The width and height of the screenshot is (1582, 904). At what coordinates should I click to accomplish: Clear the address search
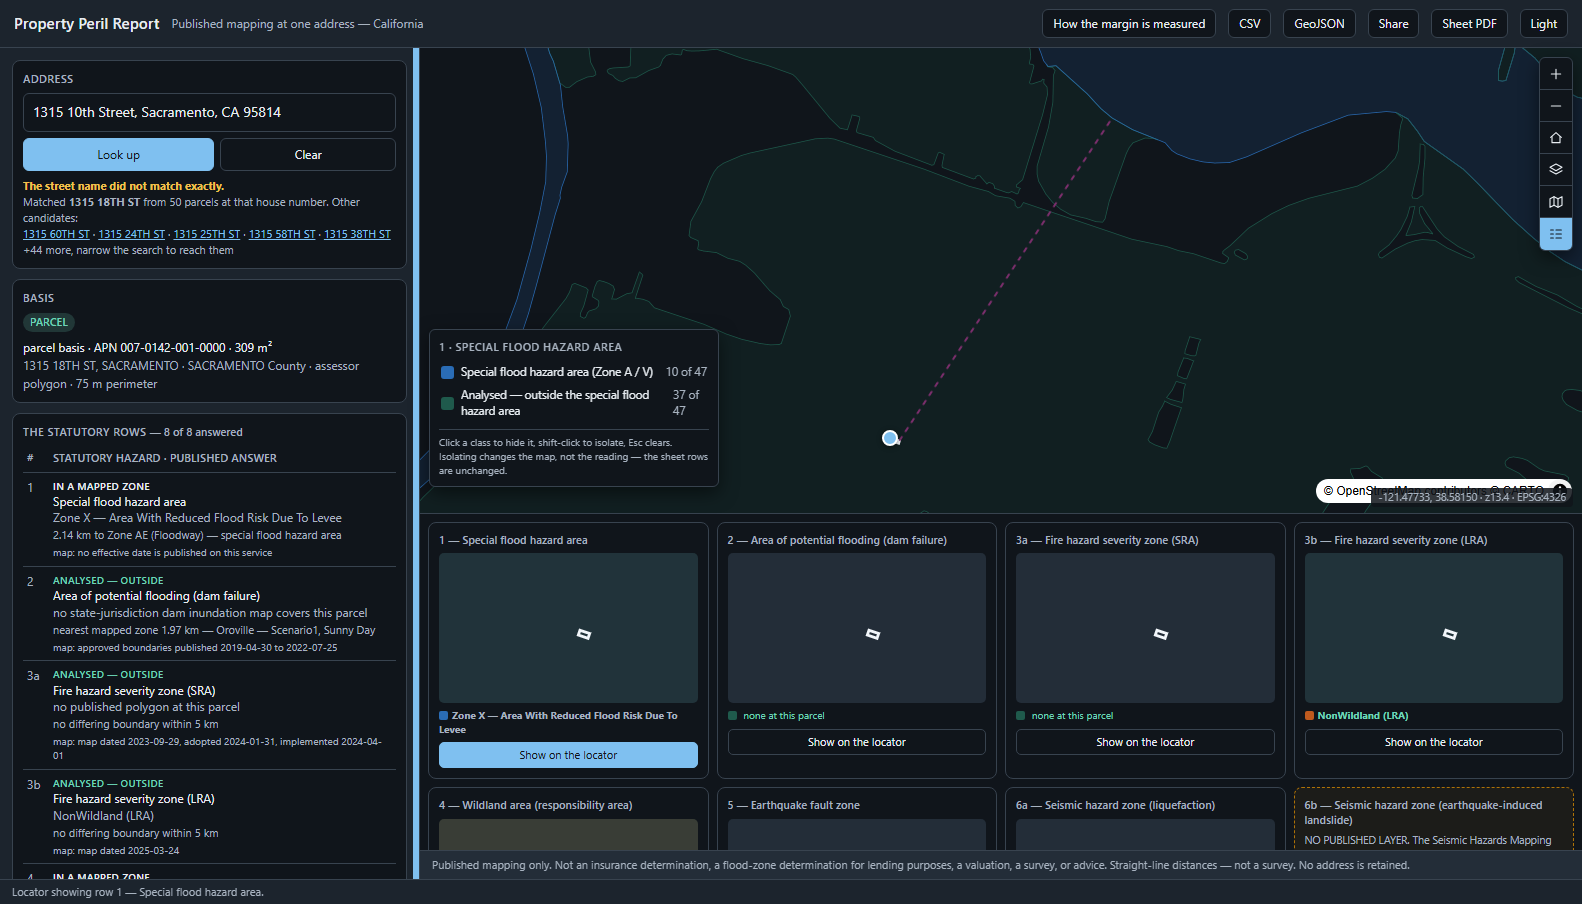[308, 155]
